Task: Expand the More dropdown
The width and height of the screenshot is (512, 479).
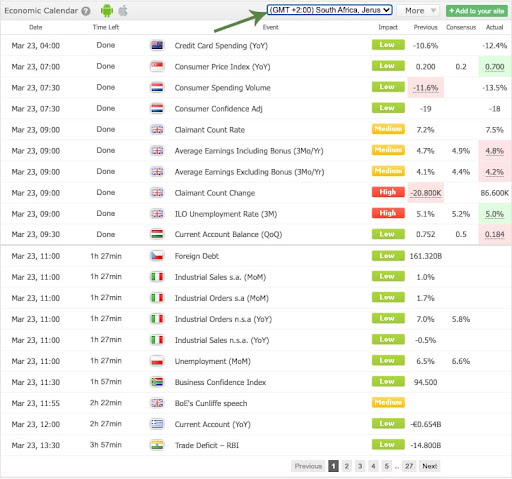Action: coord(418,11)
